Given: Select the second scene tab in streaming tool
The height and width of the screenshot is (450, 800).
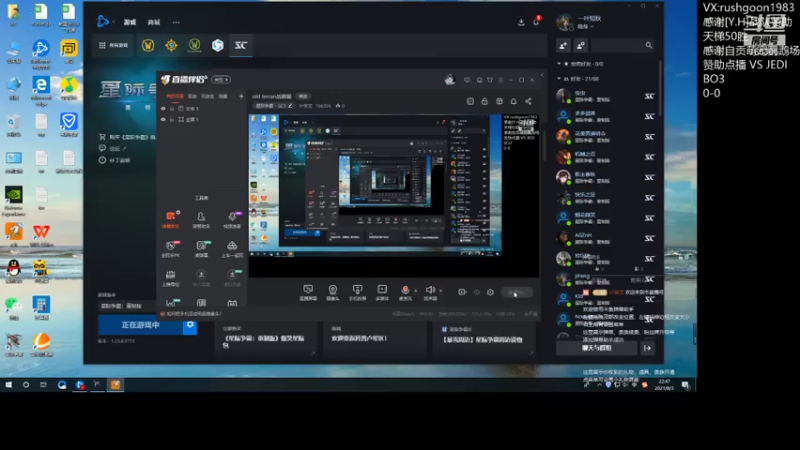Looking at the screenshot, I should [x=192, y=96].
